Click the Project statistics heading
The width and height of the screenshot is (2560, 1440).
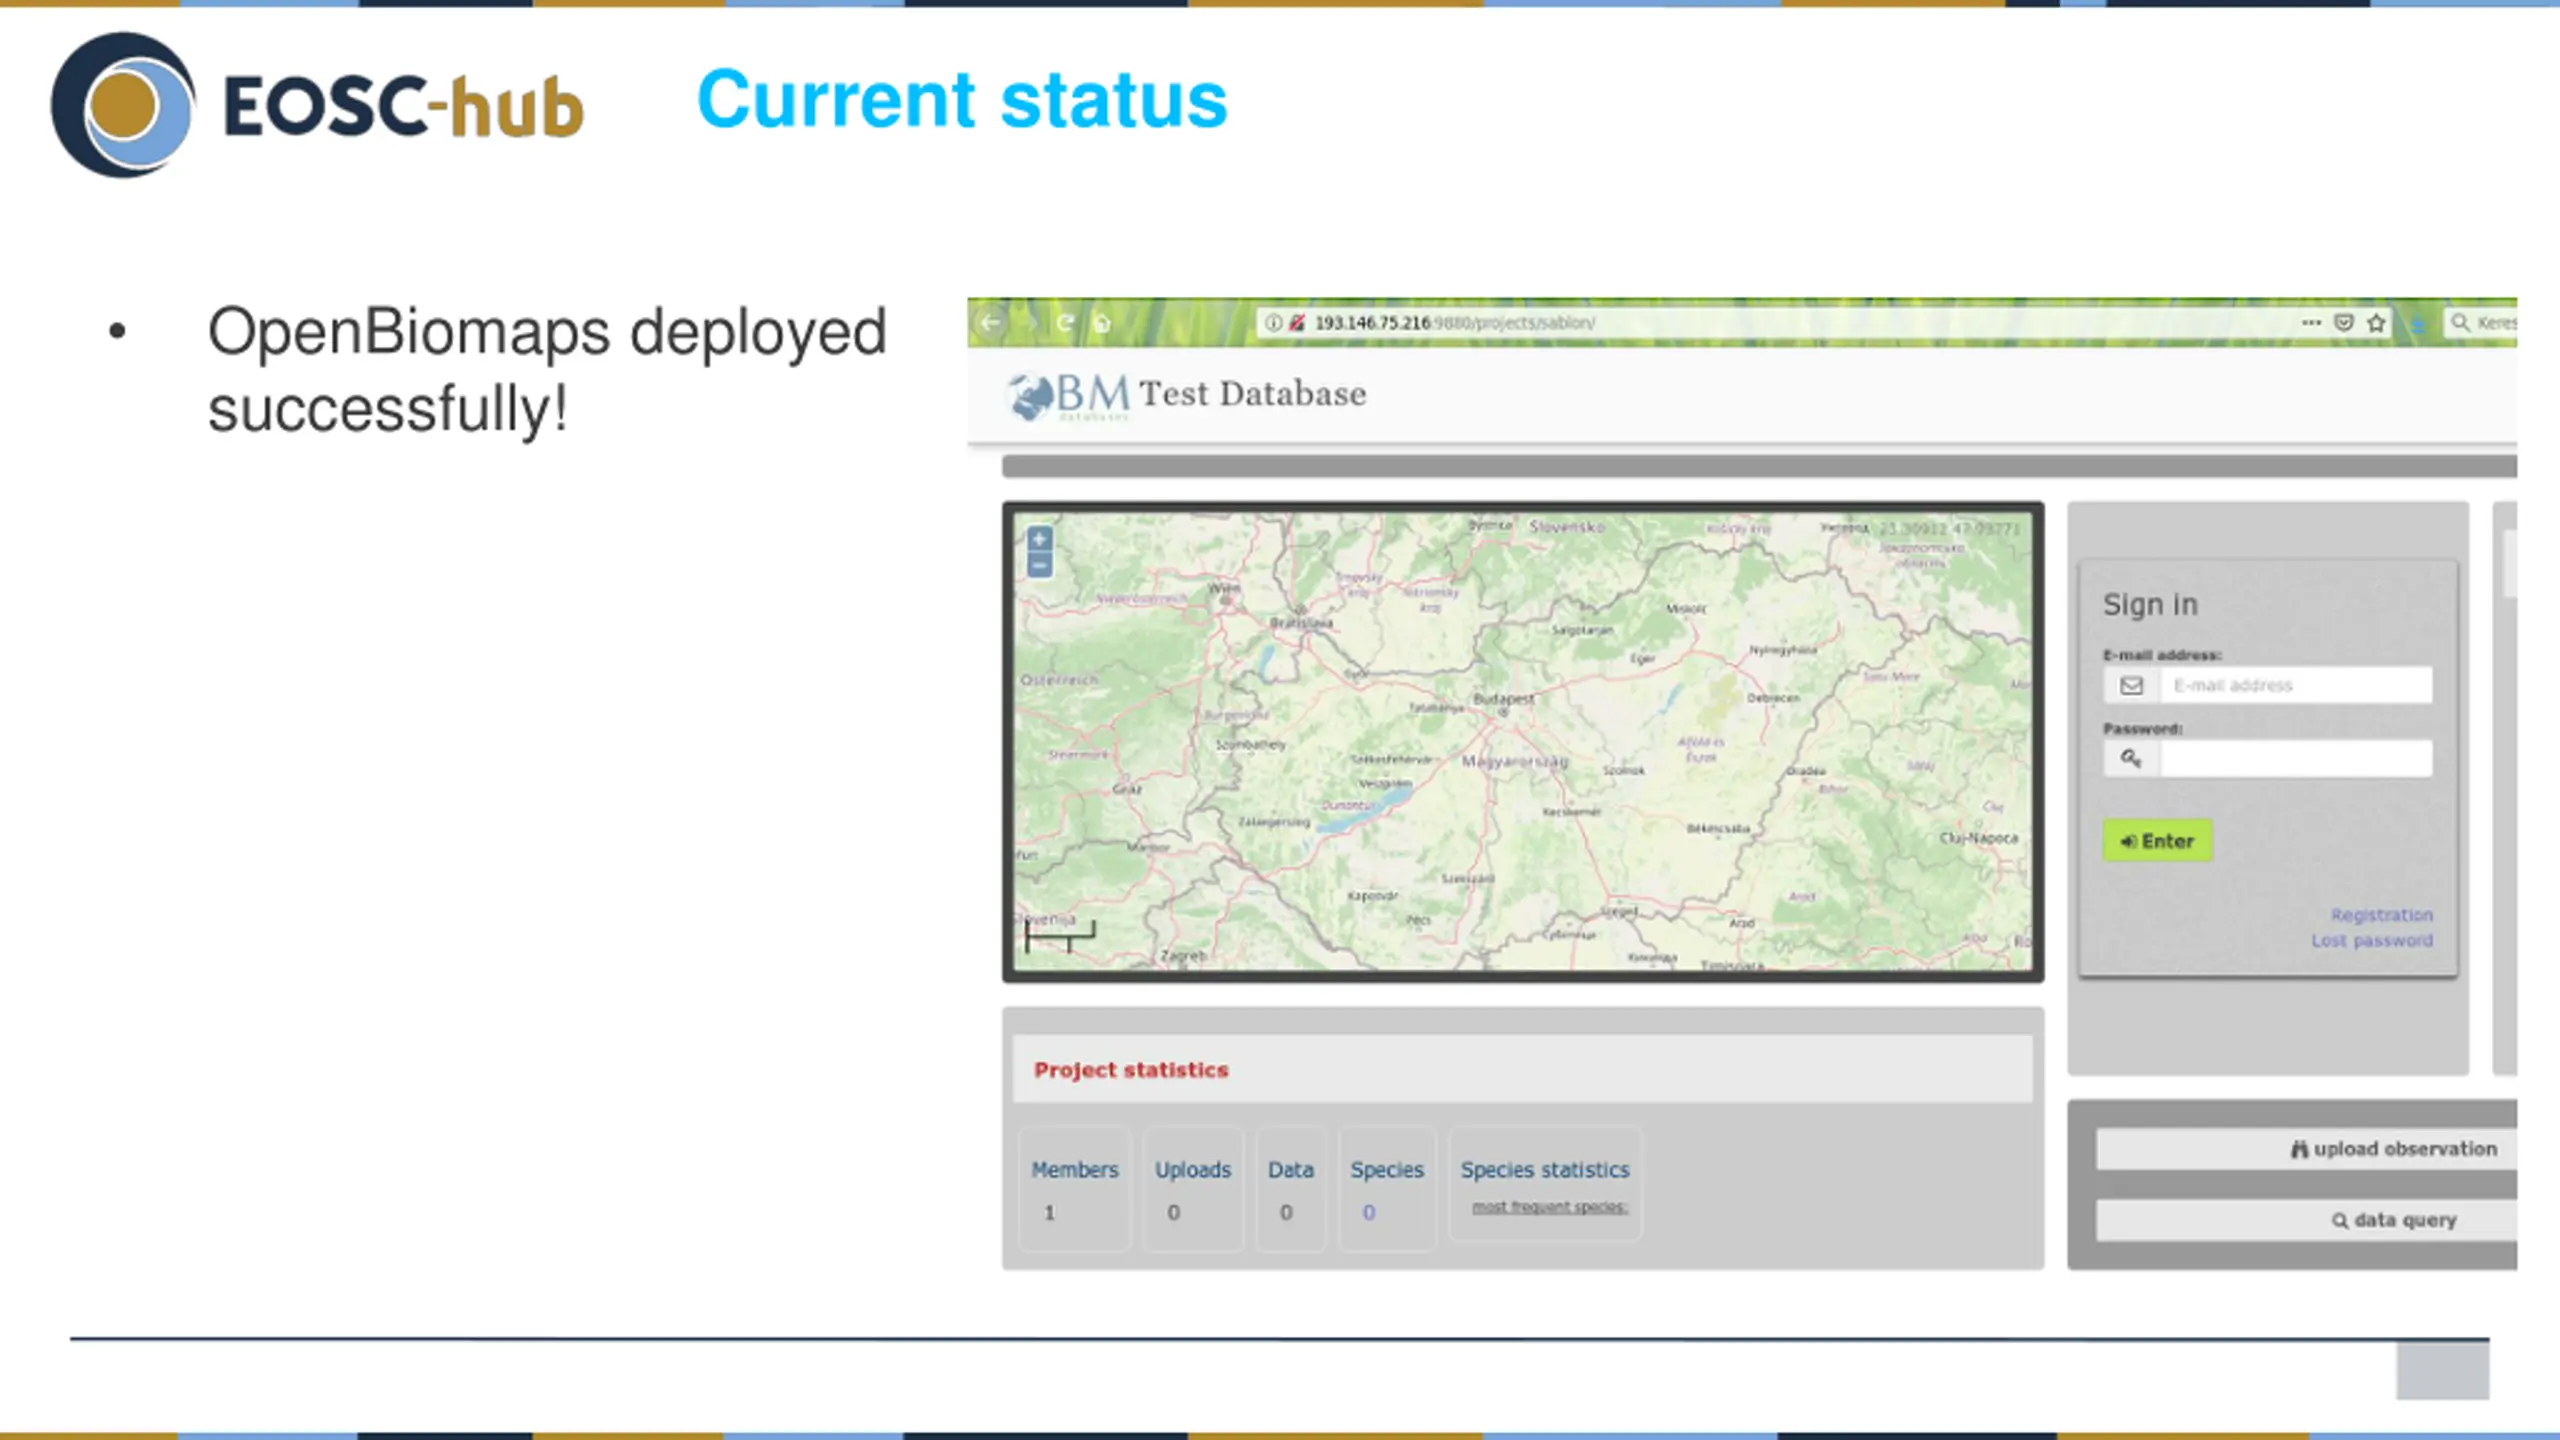pos(1131,1070)
